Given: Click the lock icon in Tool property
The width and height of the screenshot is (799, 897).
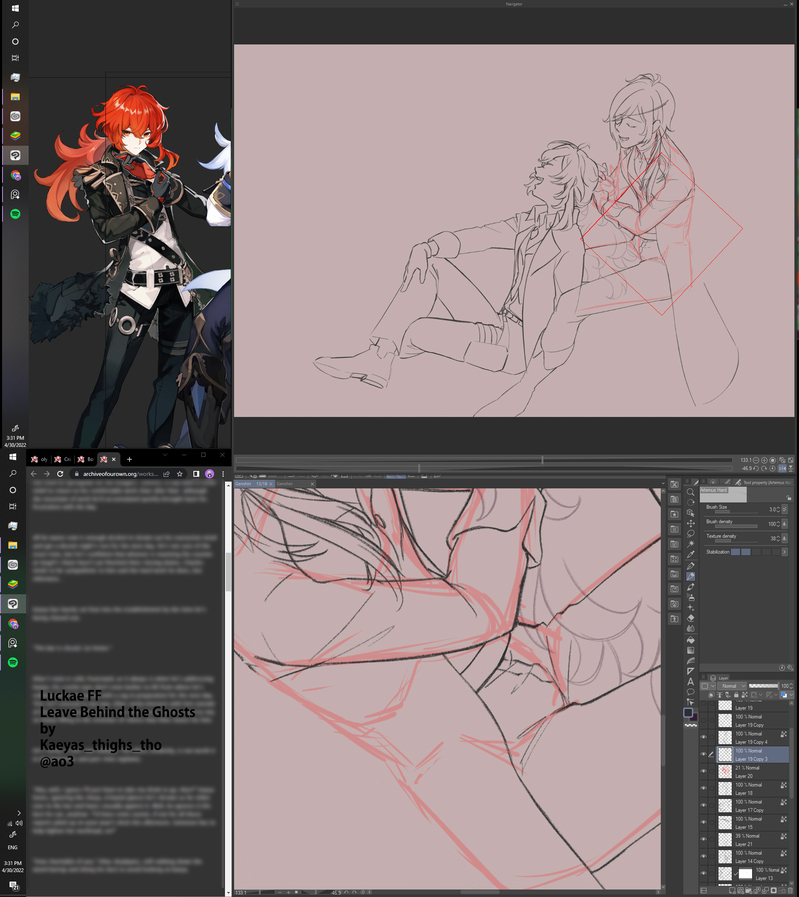Looking at the screenshot, I should pyautogui.click(x=788, y=497).
